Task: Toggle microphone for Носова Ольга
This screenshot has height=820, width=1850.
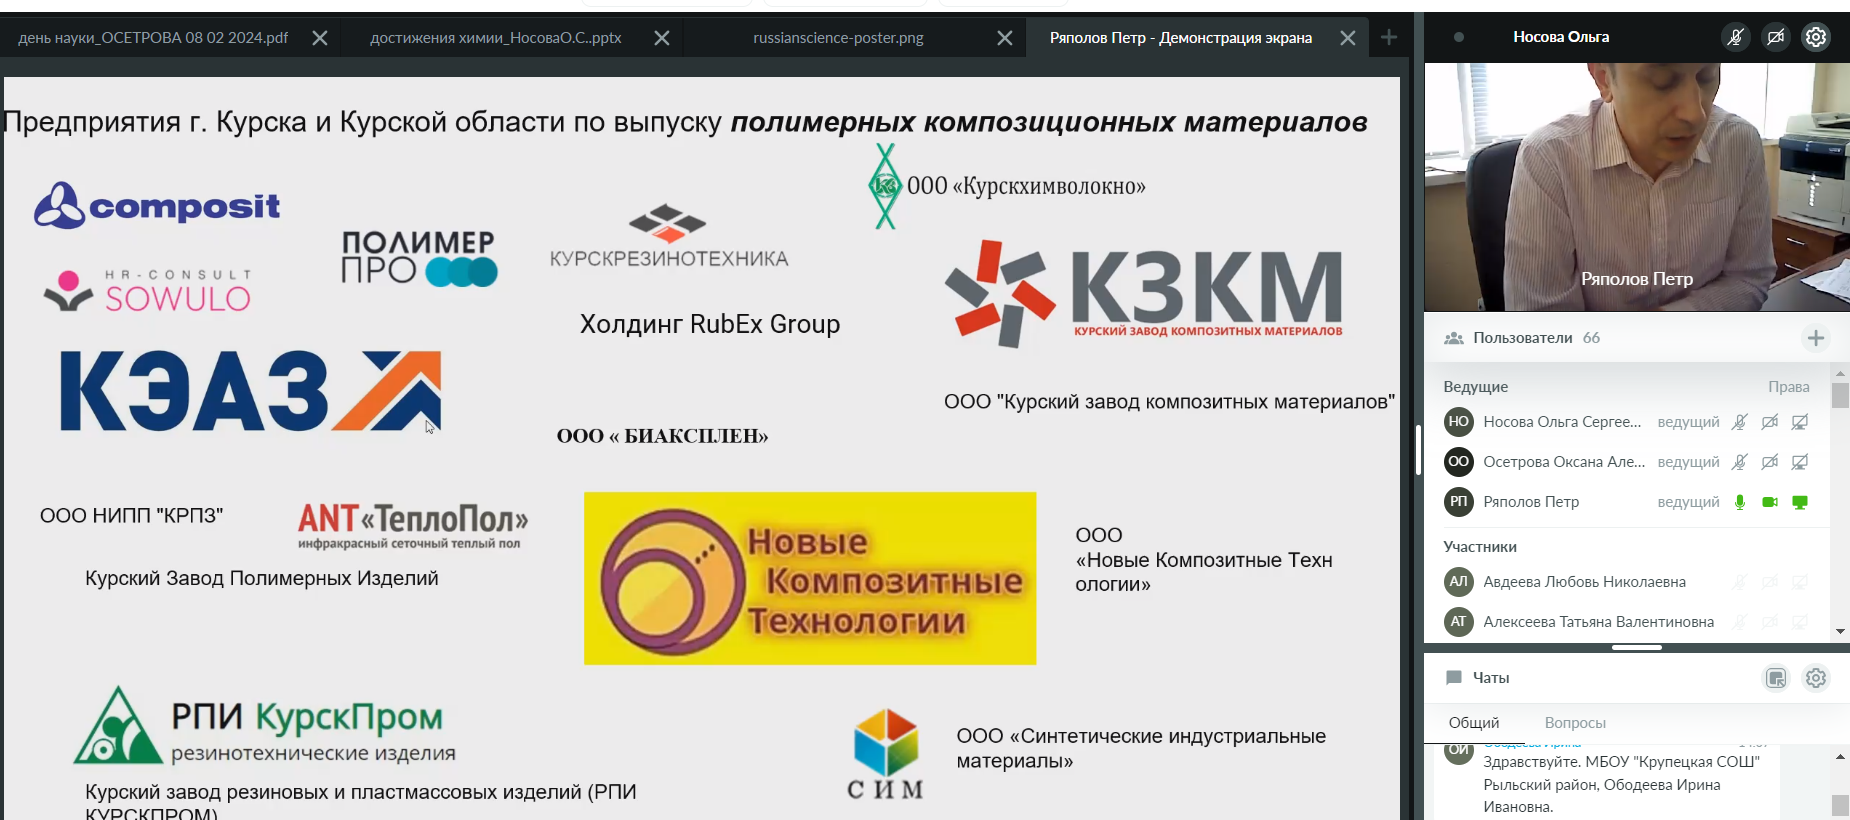Action: (1740, 422)
